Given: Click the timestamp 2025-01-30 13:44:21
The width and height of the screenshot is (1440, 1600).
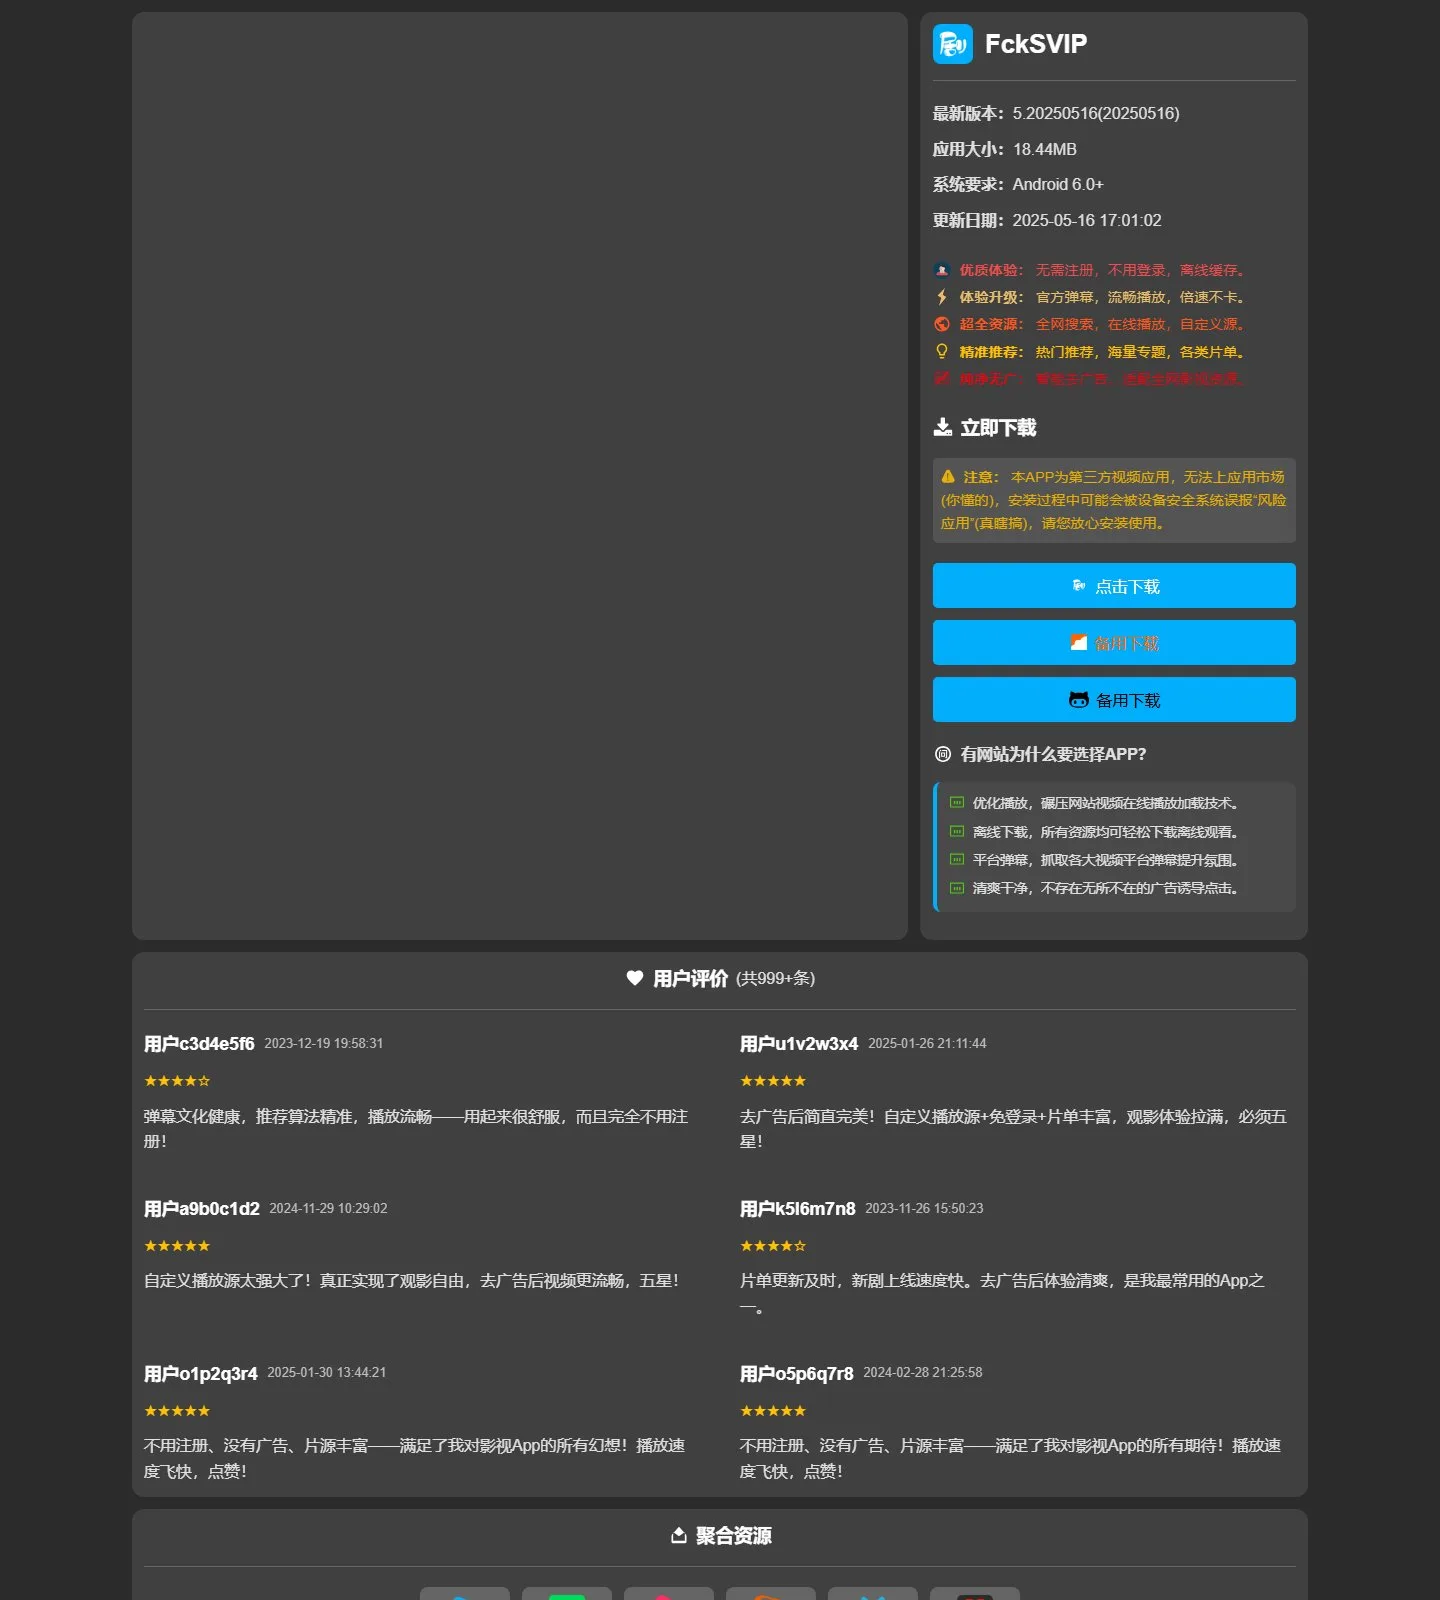Looking at the screenshot, I should pyautogui.click(x=327, y=1372).
